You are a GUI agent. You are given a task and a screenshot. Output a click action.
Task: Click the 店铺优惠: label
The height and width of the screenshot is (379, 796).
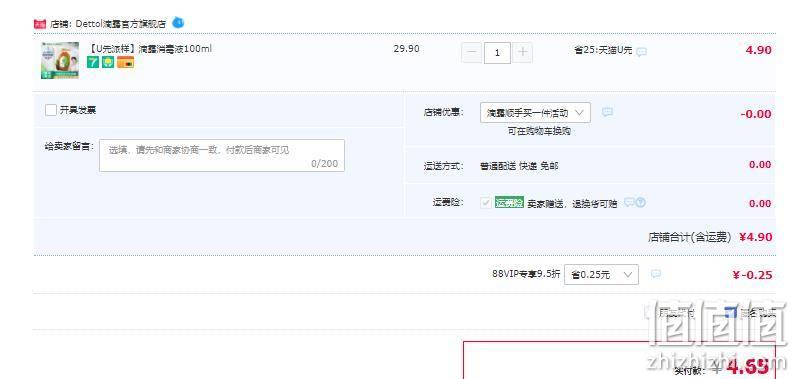pos(444,113)
